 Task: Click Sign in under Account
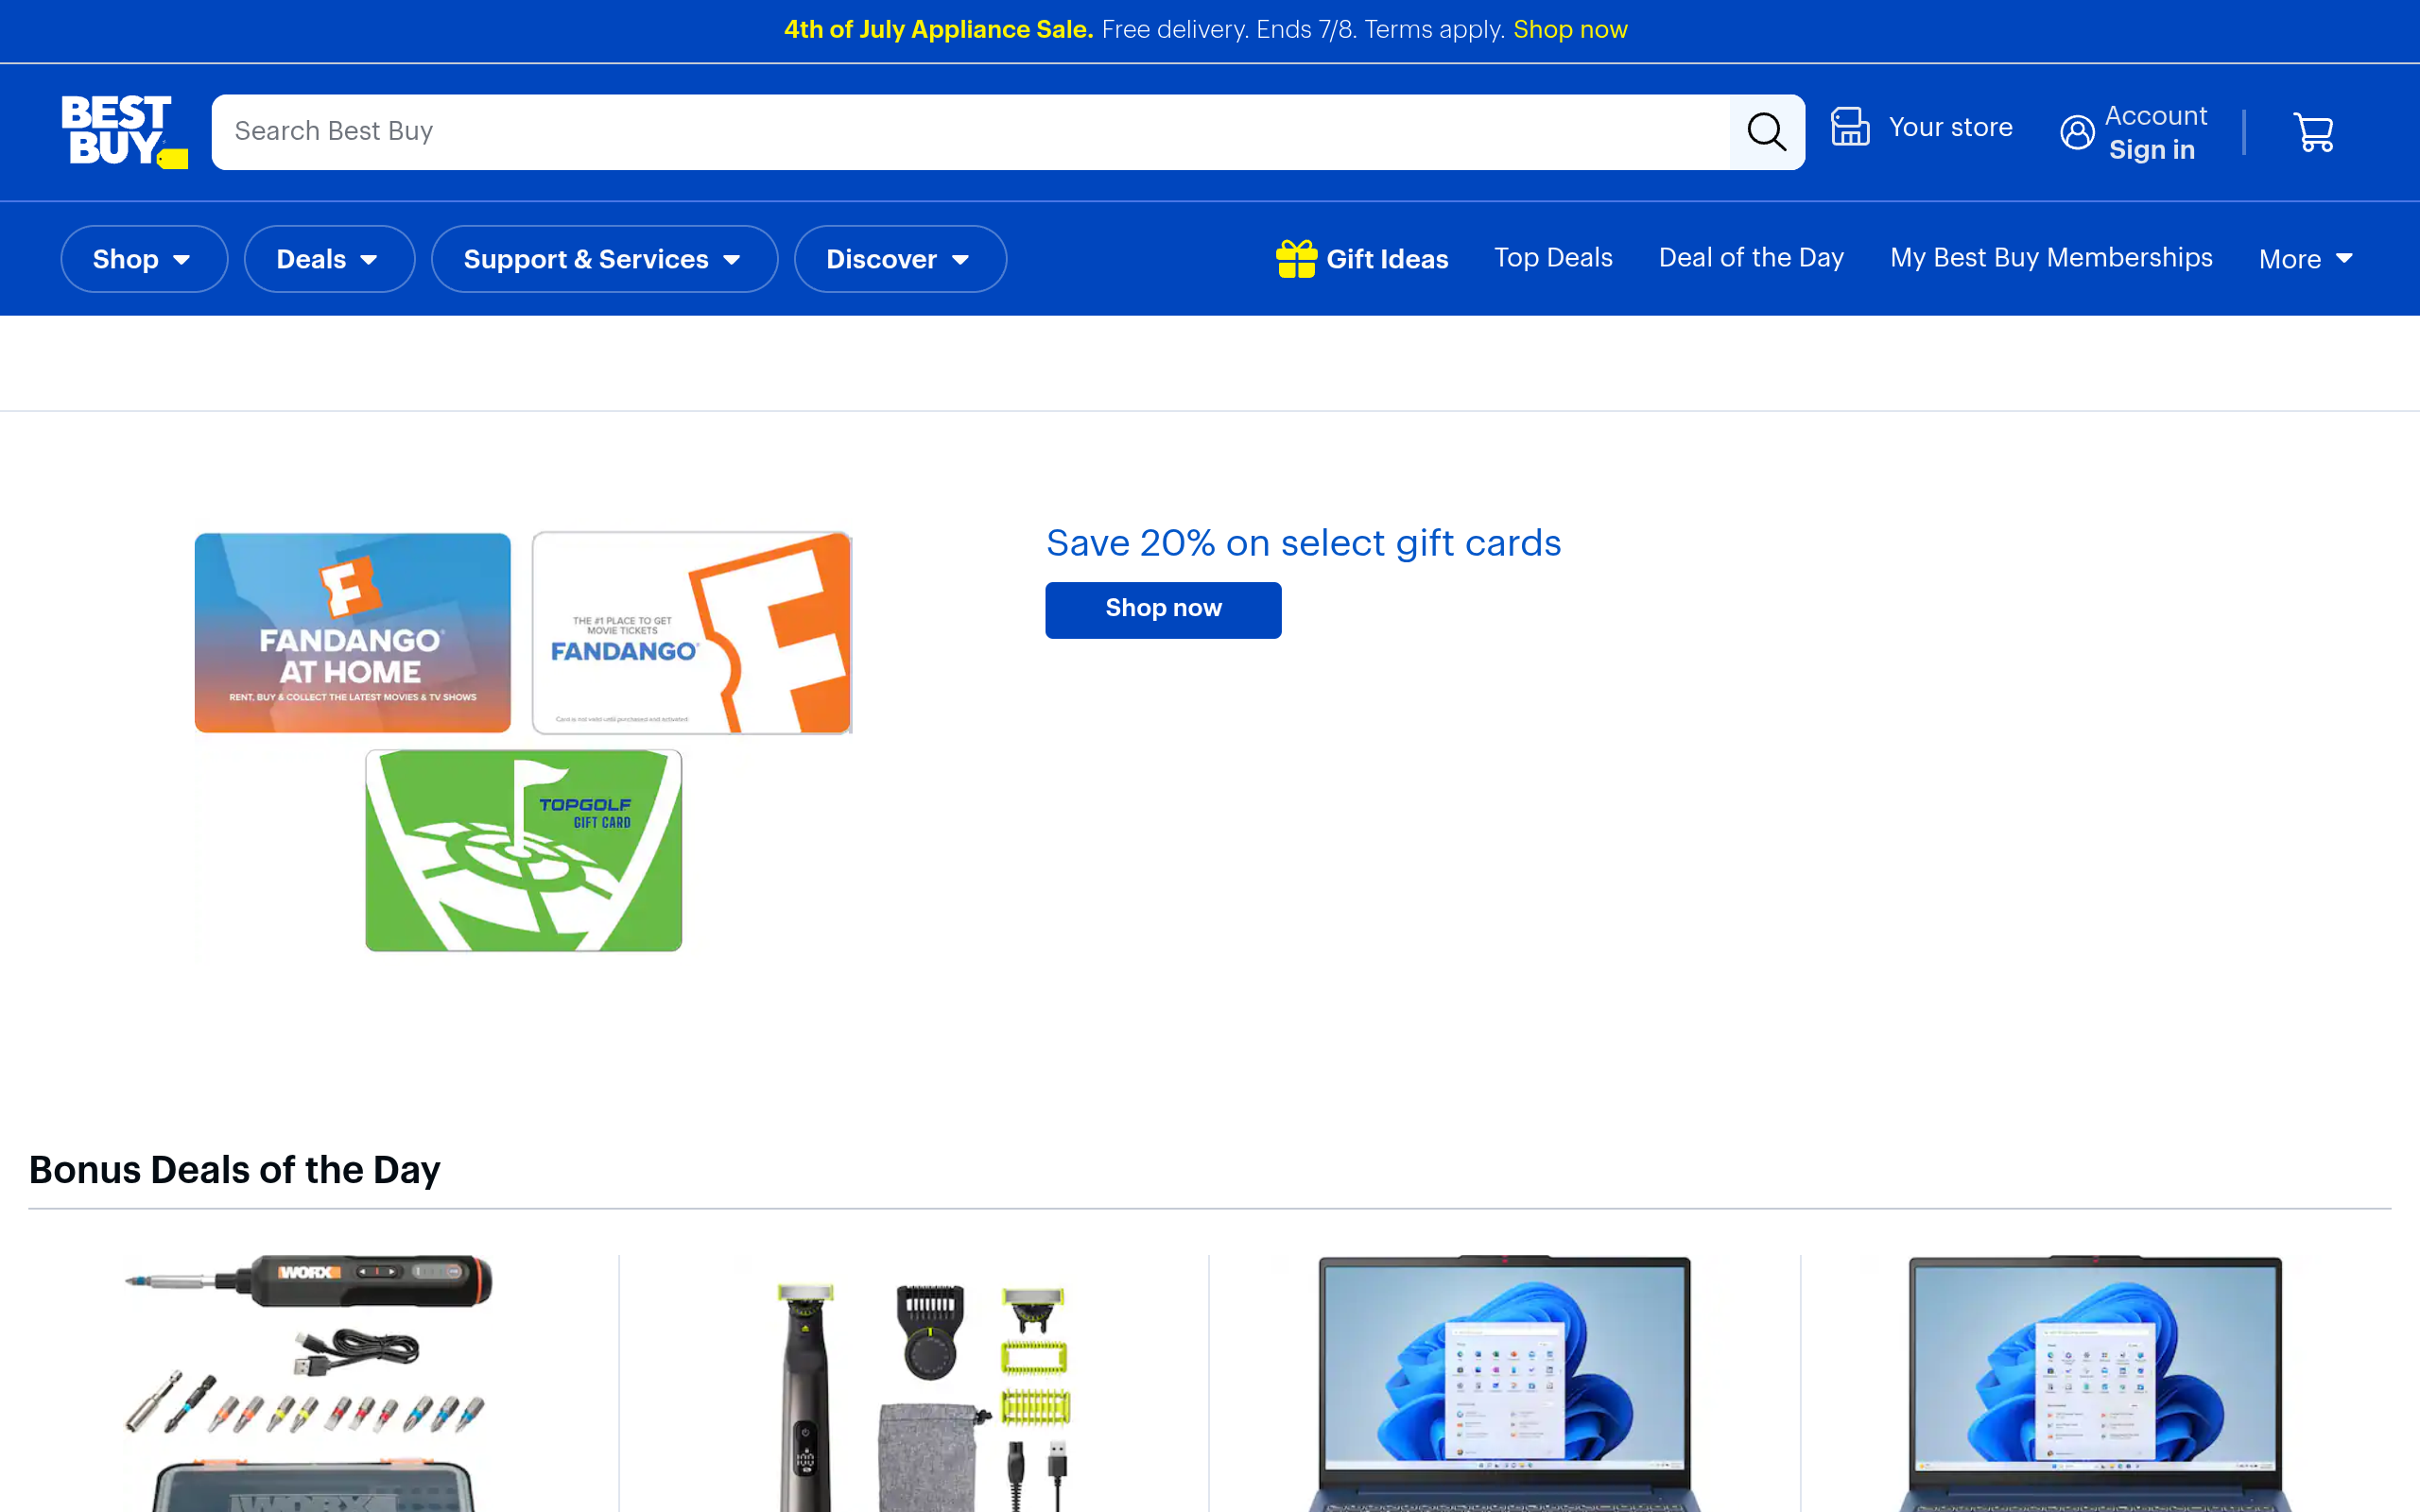coord(2152,150)
